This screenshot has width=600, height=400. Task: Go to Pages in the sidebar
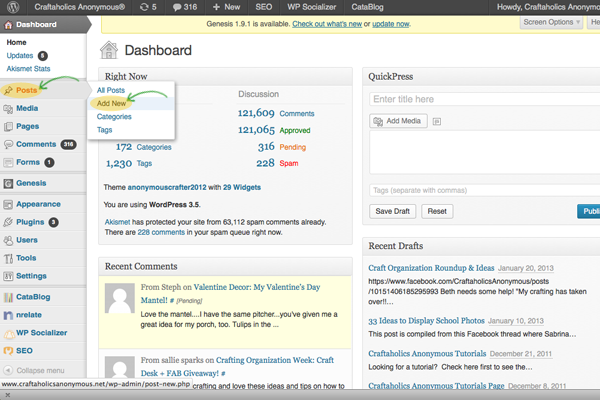[27, 126]
